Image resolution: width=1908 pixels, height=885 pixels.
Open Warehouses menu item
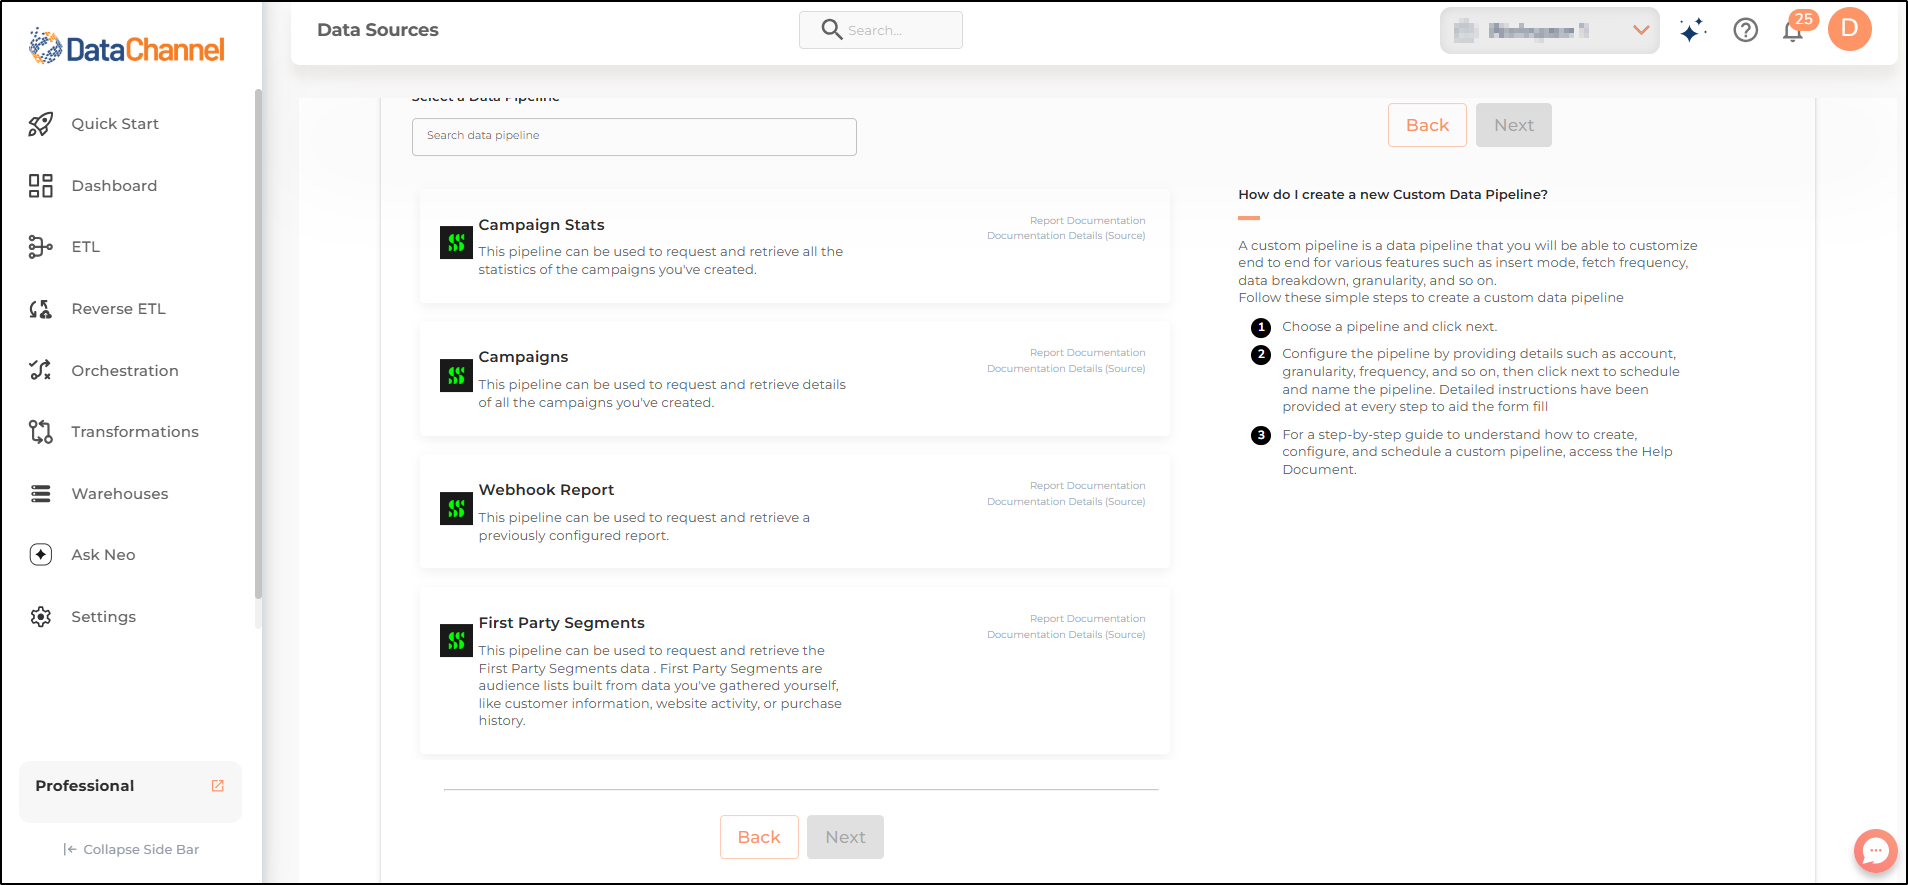pyautogui.click(x=120, y=494)
